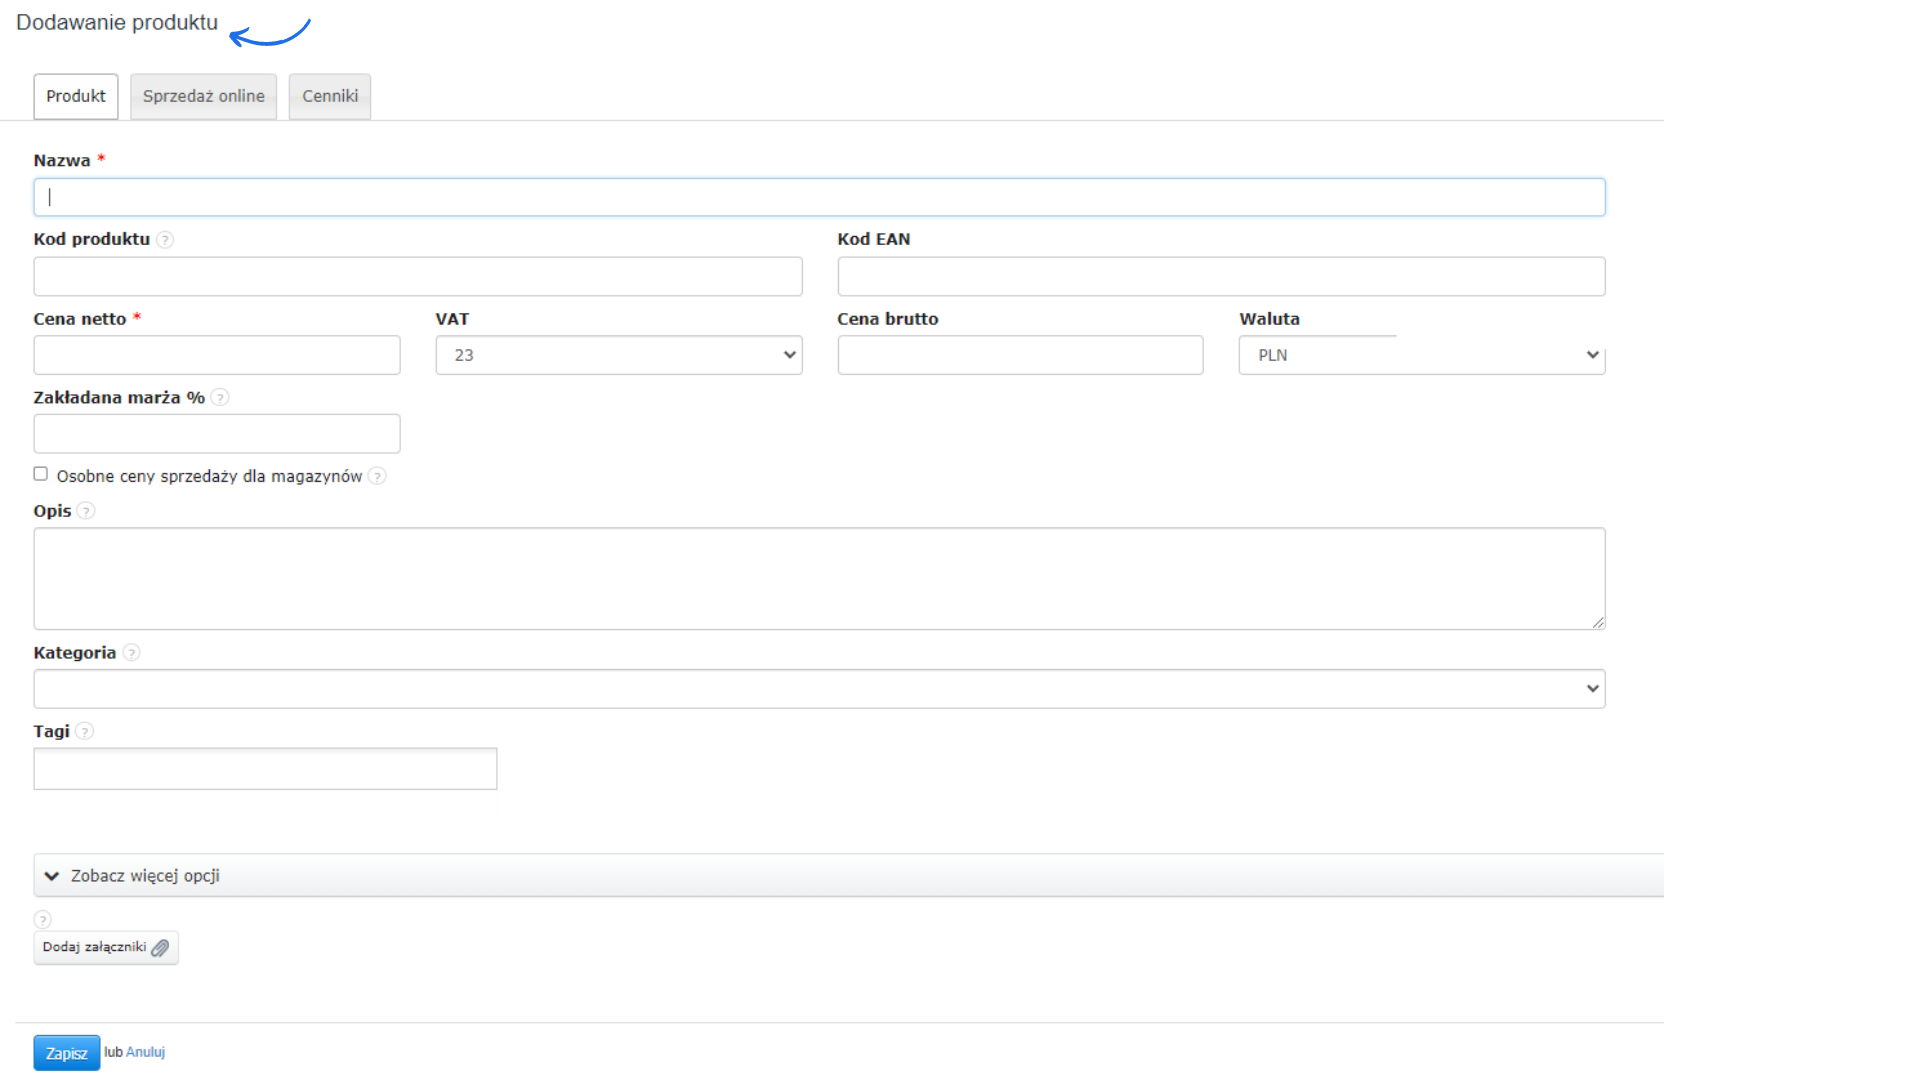This screenshot has height=1080, width=1920.
Task: Switch to Cenniki tab
Action: pos(330,96)
